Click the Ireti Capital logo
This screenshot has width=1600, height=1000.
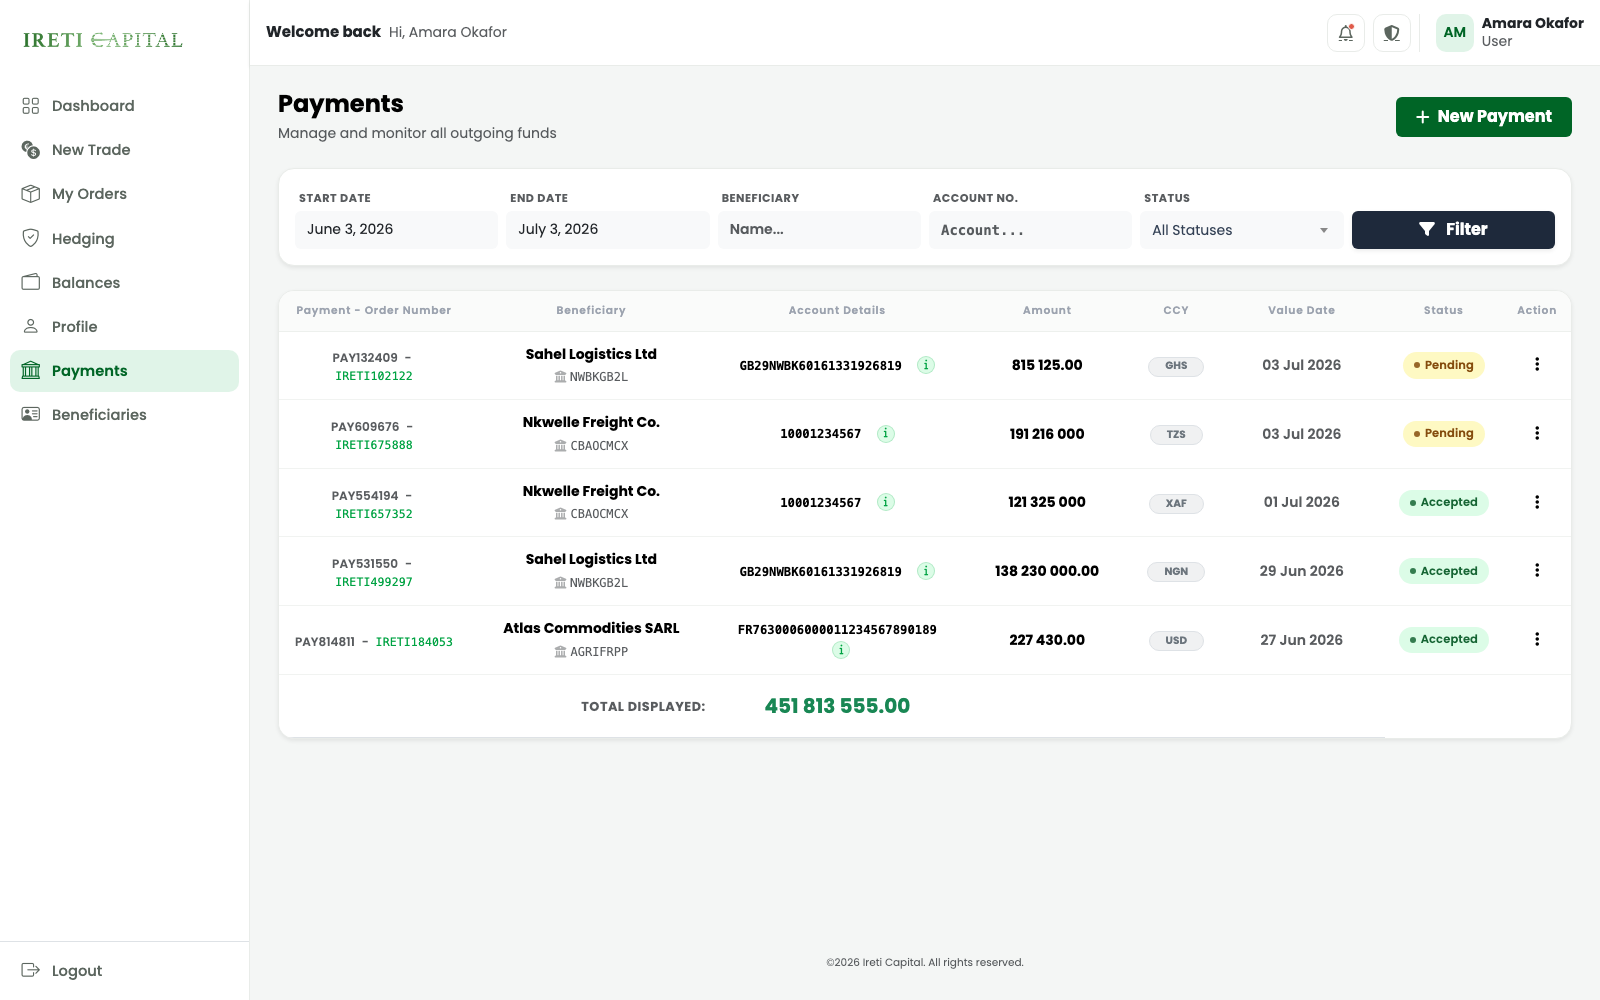(x=103, y=40)
